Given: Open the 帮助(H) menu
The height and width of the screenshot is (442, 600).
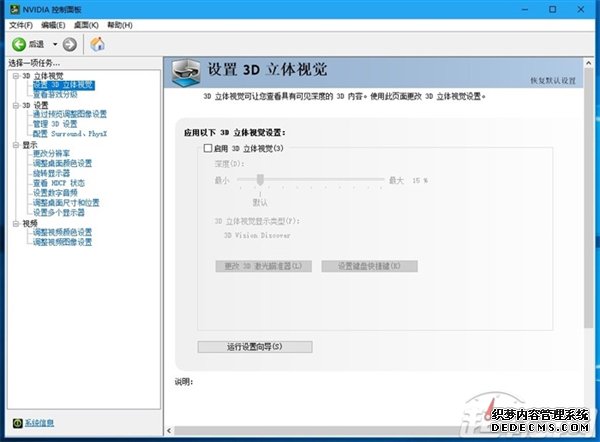Looking at the screenshot, I should 120,25.
